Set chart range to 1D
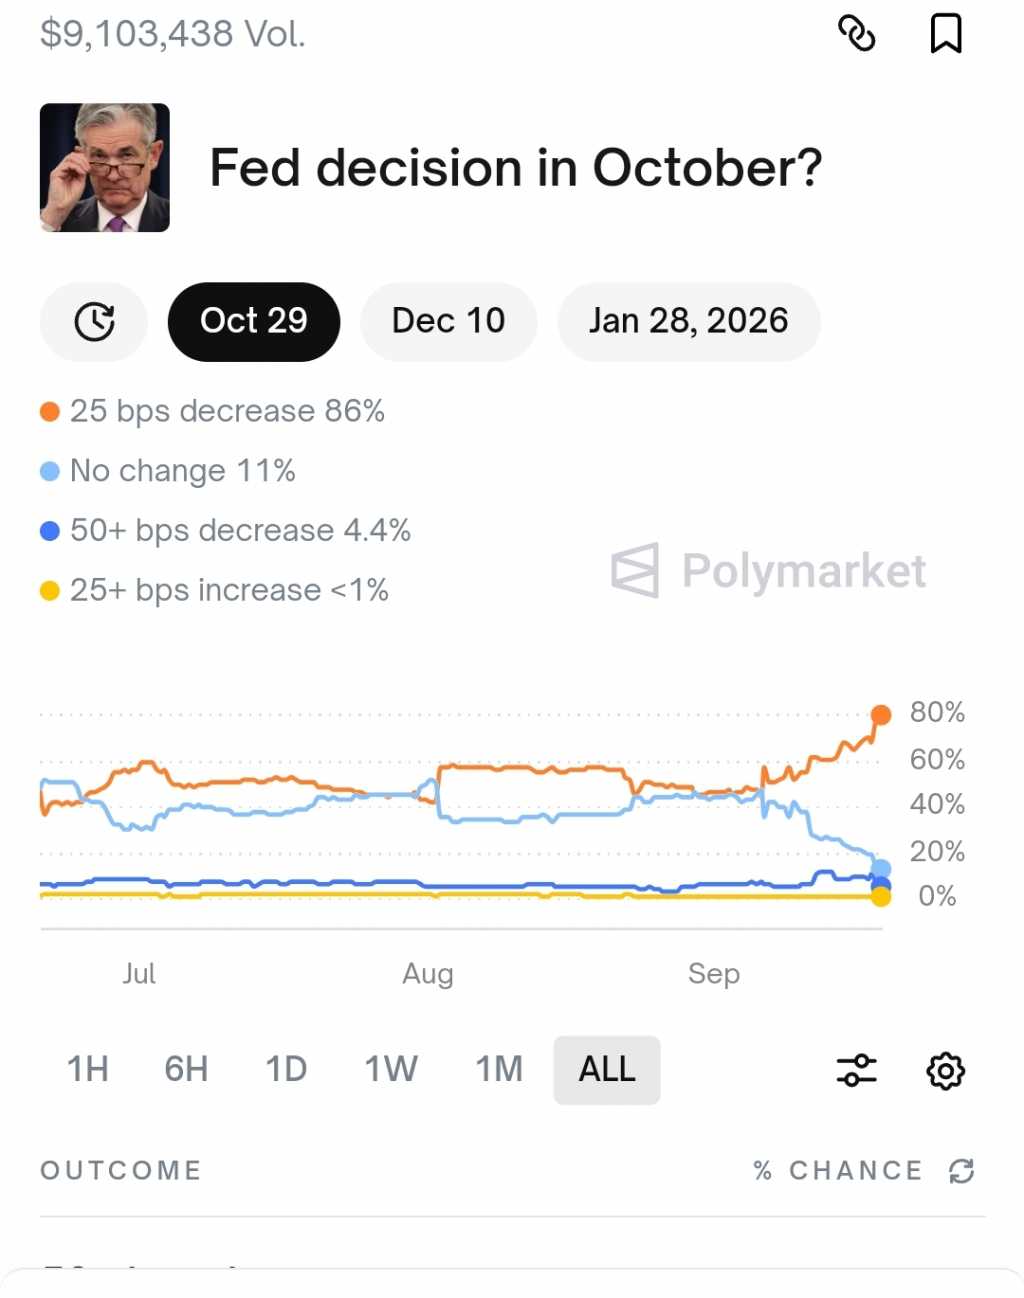 point(286,1069)
